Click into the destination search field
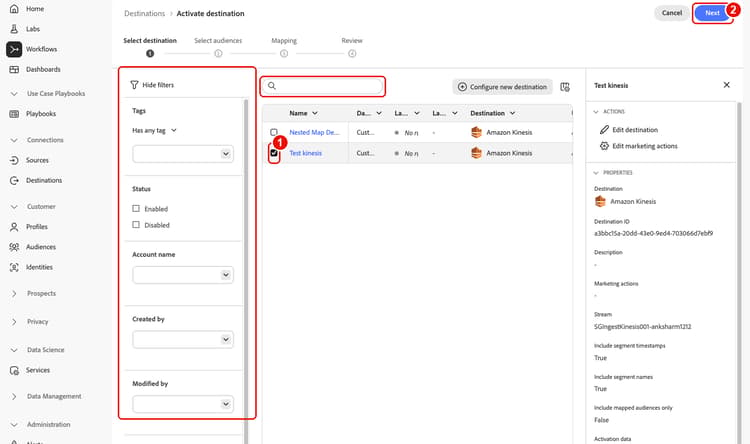 pyautogui.click(x=323, y=86)
